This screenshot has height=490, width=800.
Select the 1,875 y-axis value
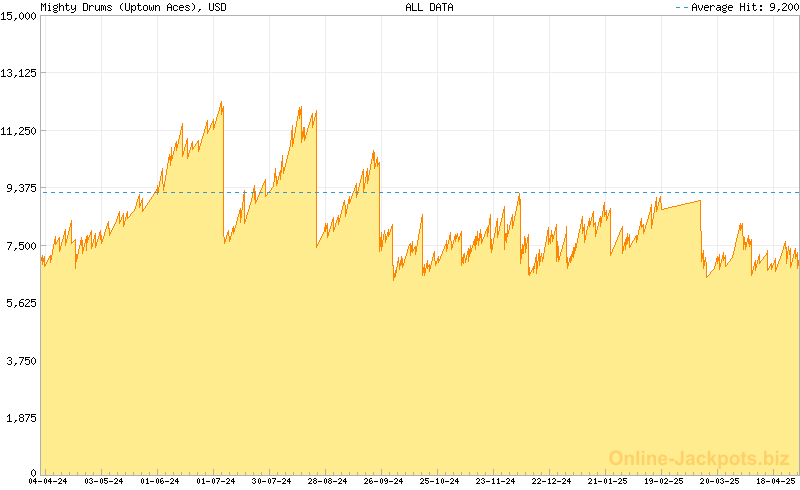(21, 418)
